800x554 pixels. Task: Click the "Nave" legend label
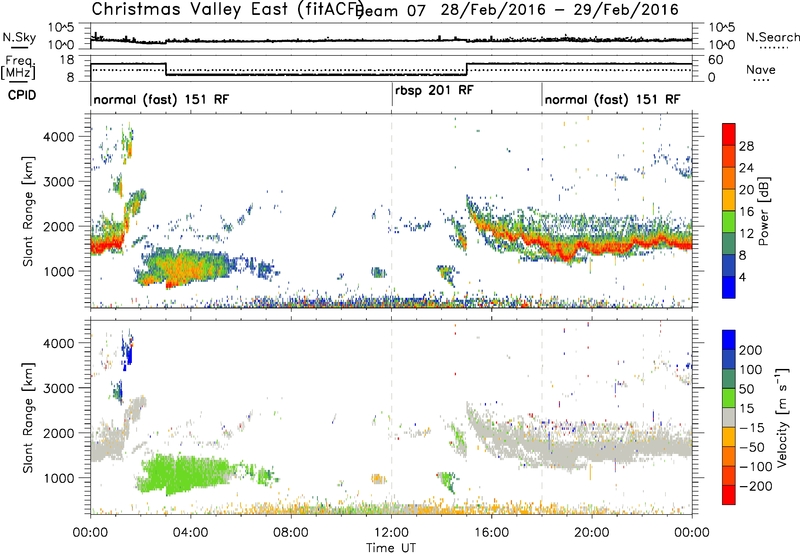pos(760,70)
